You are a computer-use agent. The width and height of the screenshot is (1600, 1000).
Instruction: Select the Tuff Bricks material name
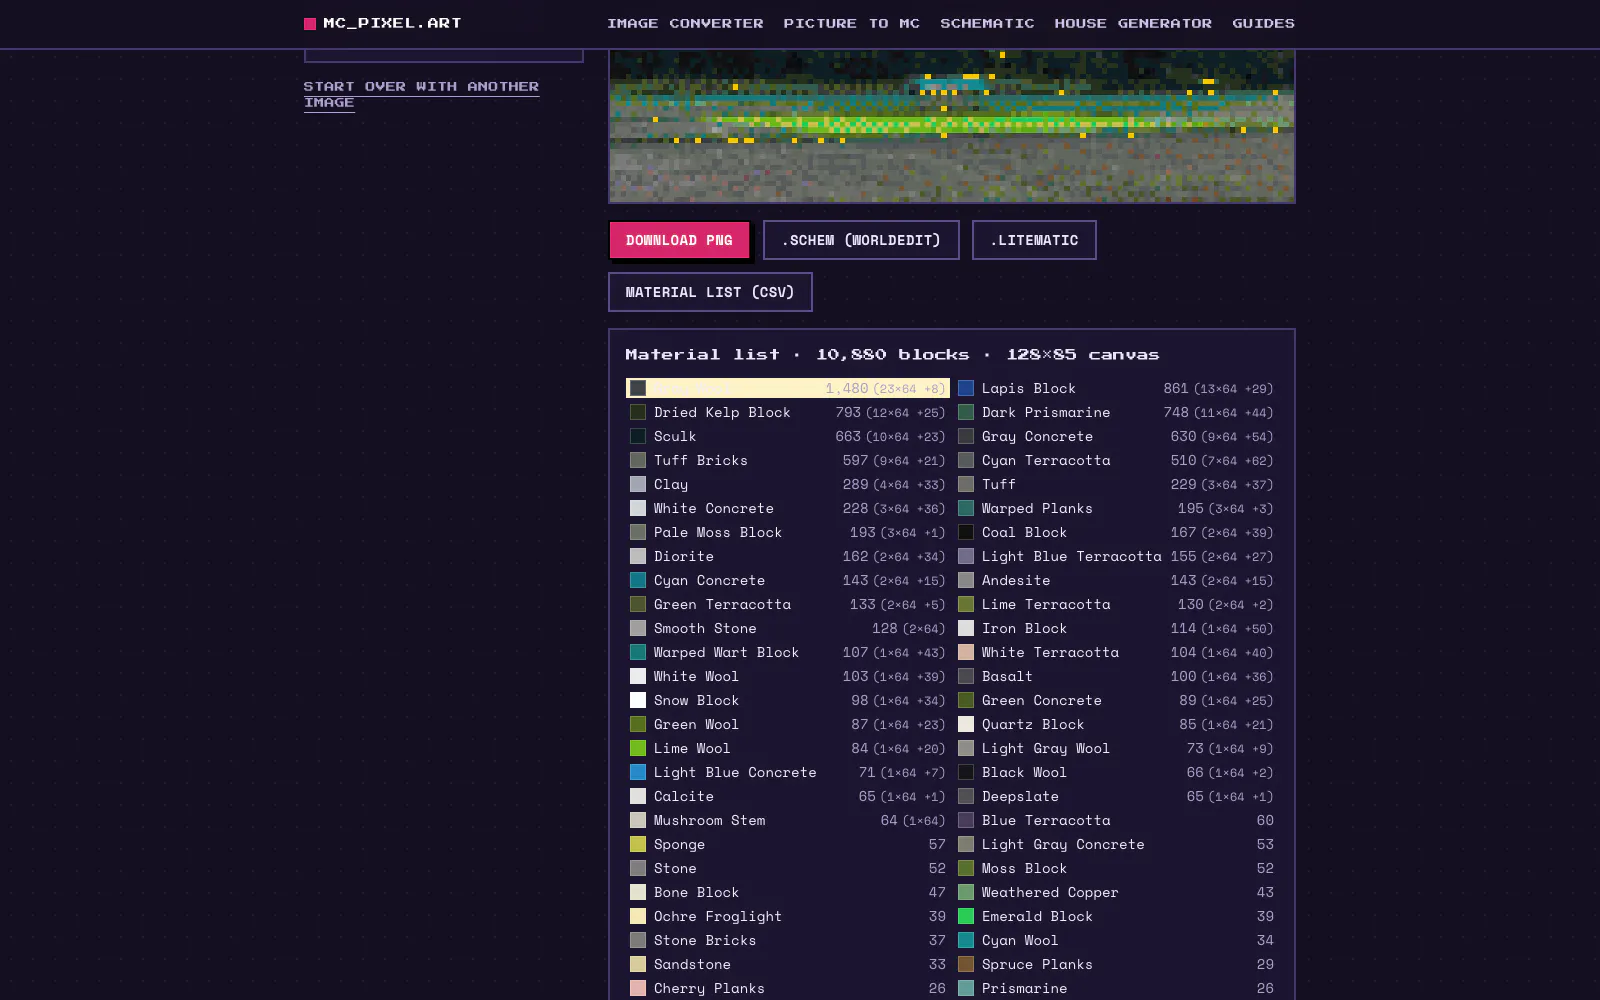pos(700,460)
